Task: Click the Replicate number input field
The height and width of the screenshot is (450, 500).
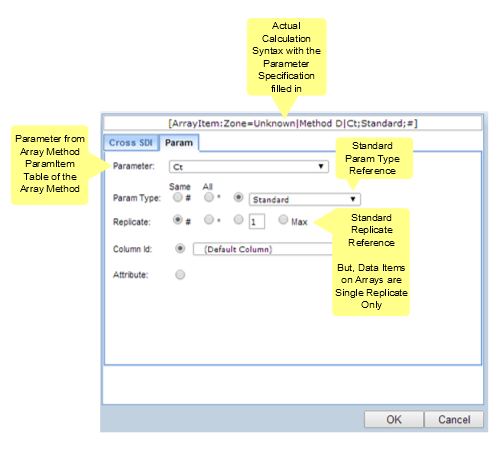Action: pyautogui.click(x=257, y=222)
